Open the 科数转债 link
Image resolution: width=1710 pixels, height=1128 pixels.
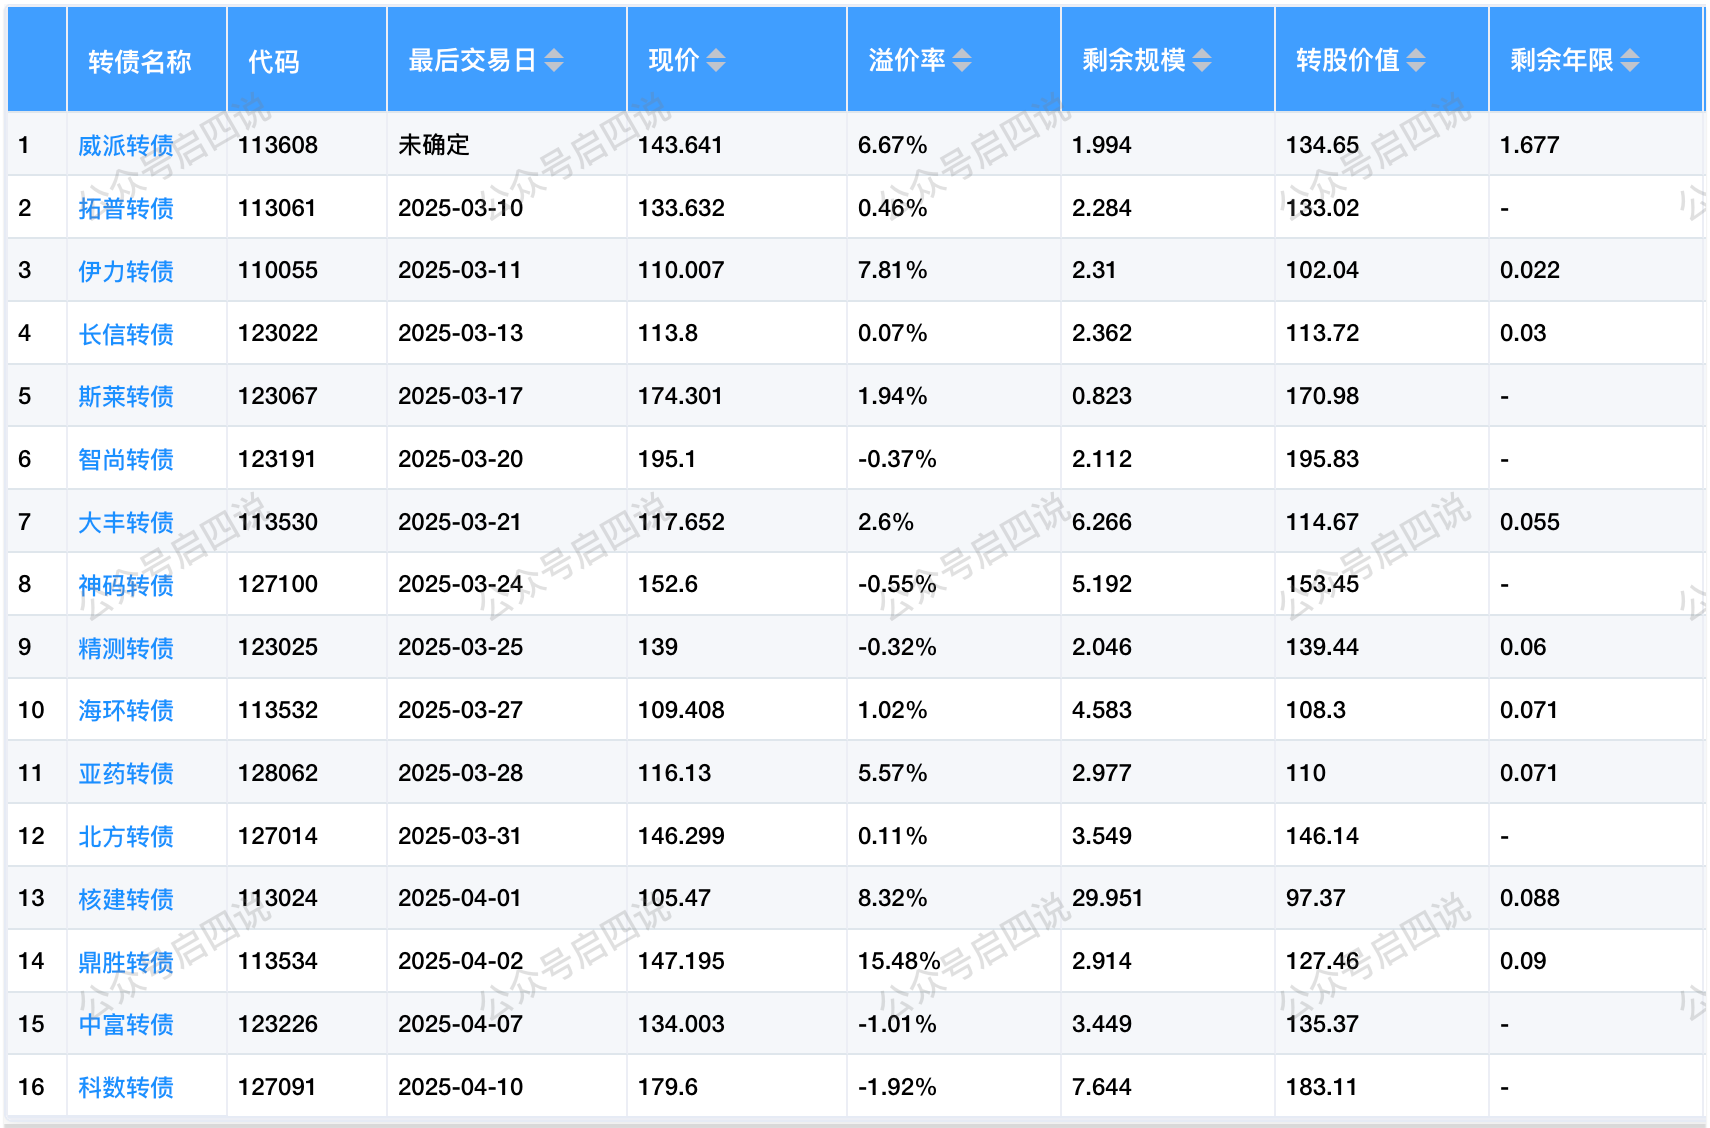tap(126, 1087)
